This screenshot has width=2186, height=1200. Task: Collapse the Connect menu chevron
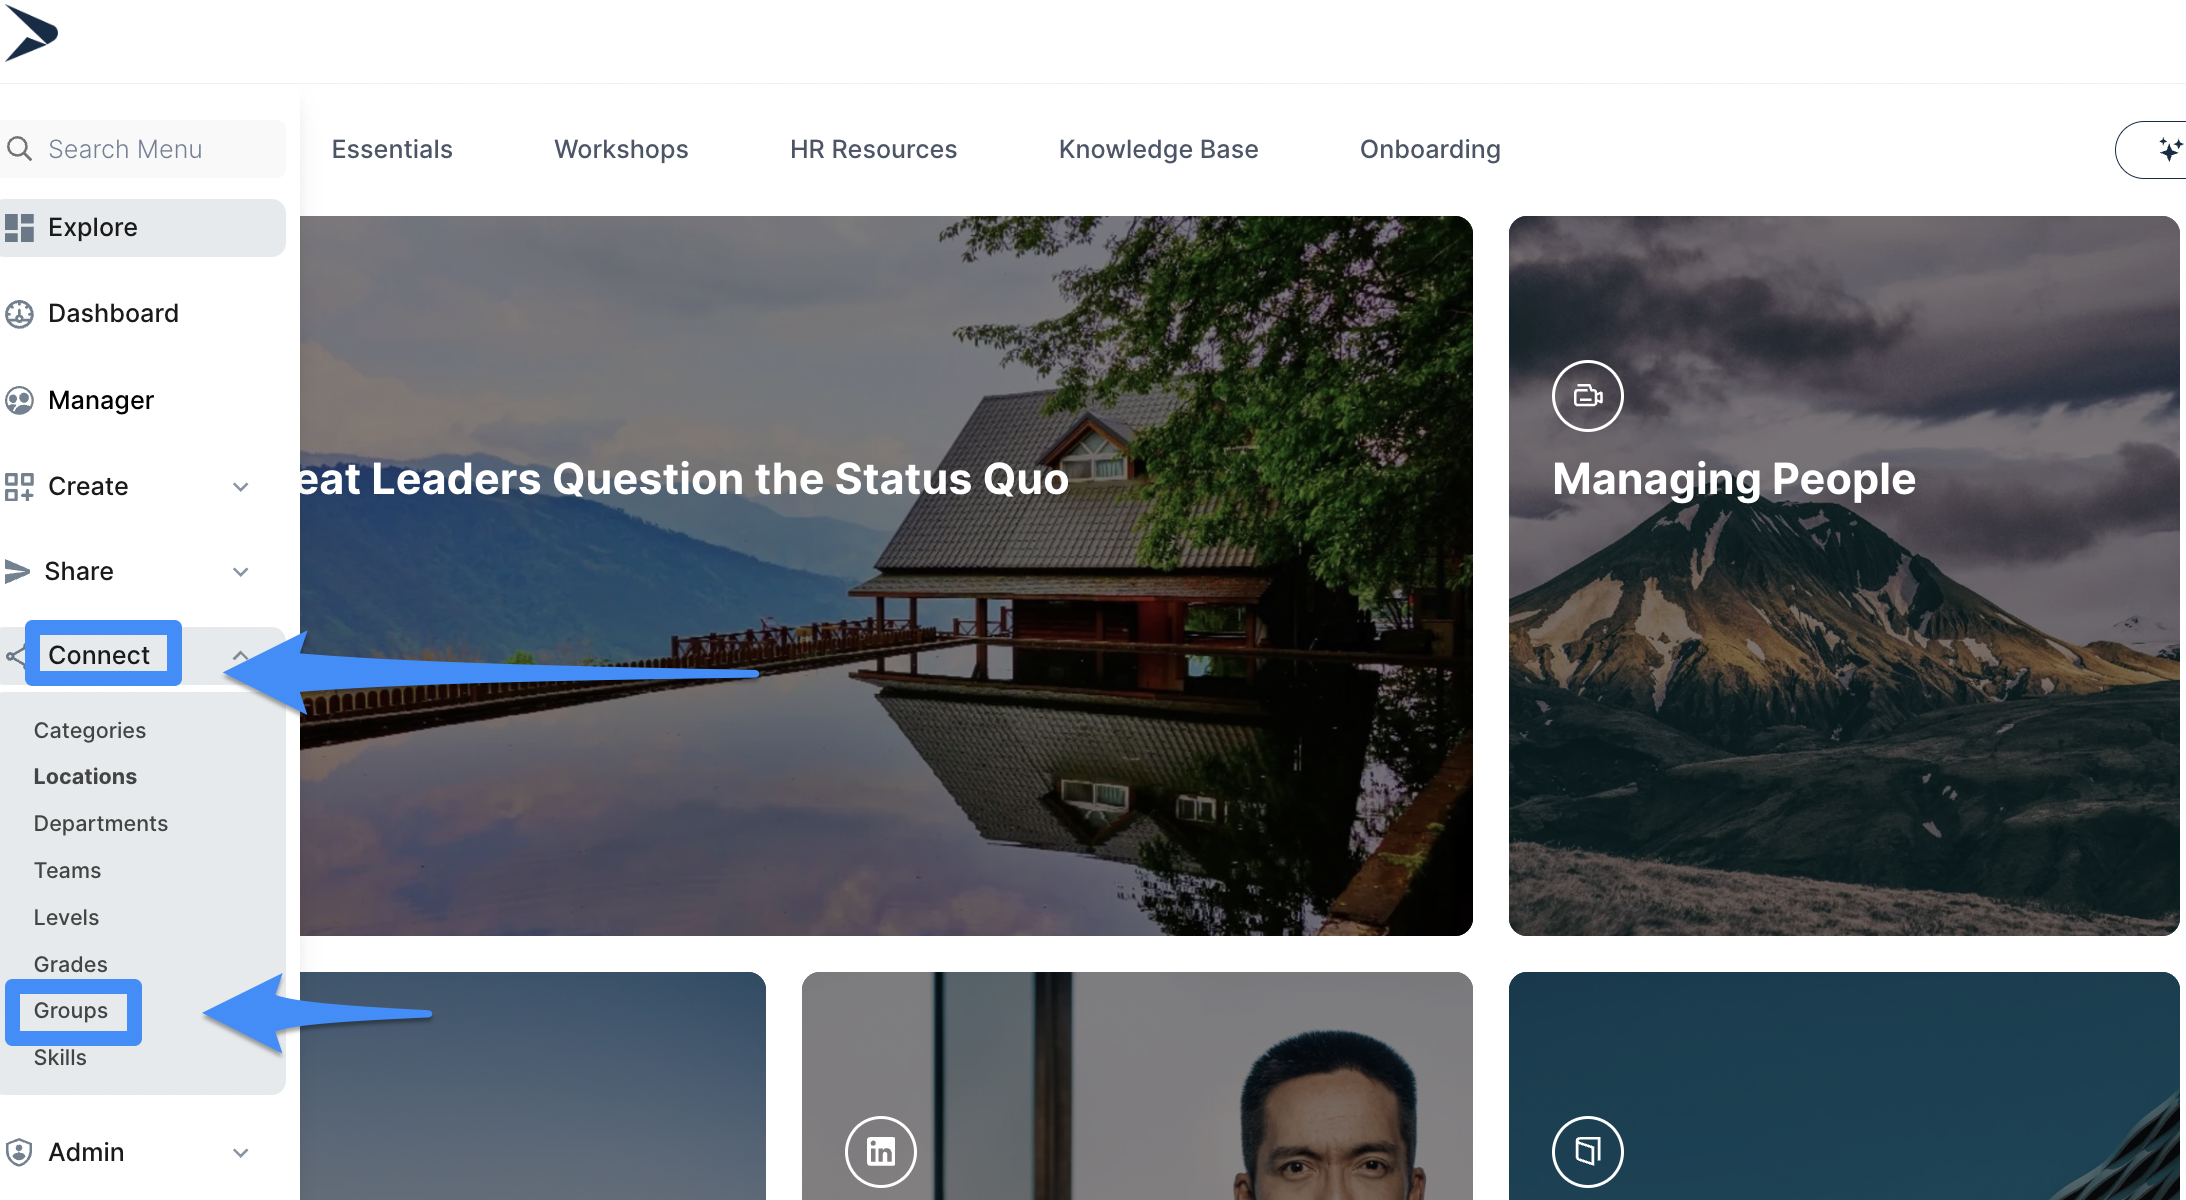pyautogui.click(x=240, y=656)
